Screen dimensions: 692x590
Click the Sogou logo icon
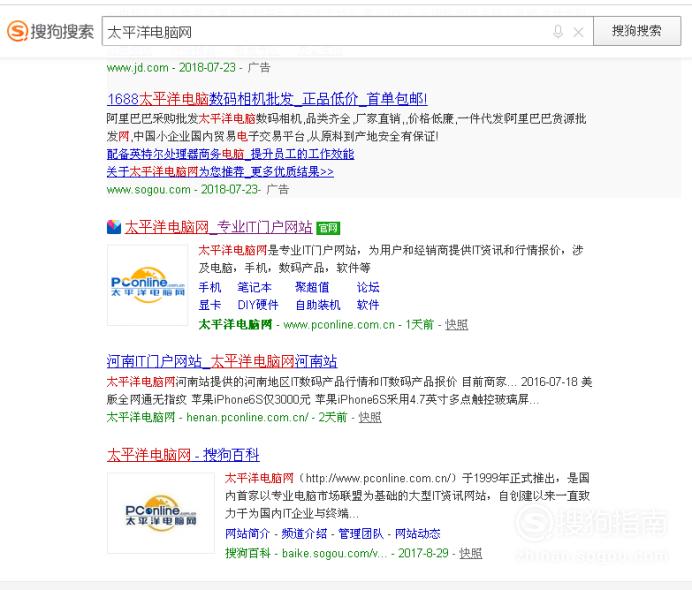click(18, 31)
